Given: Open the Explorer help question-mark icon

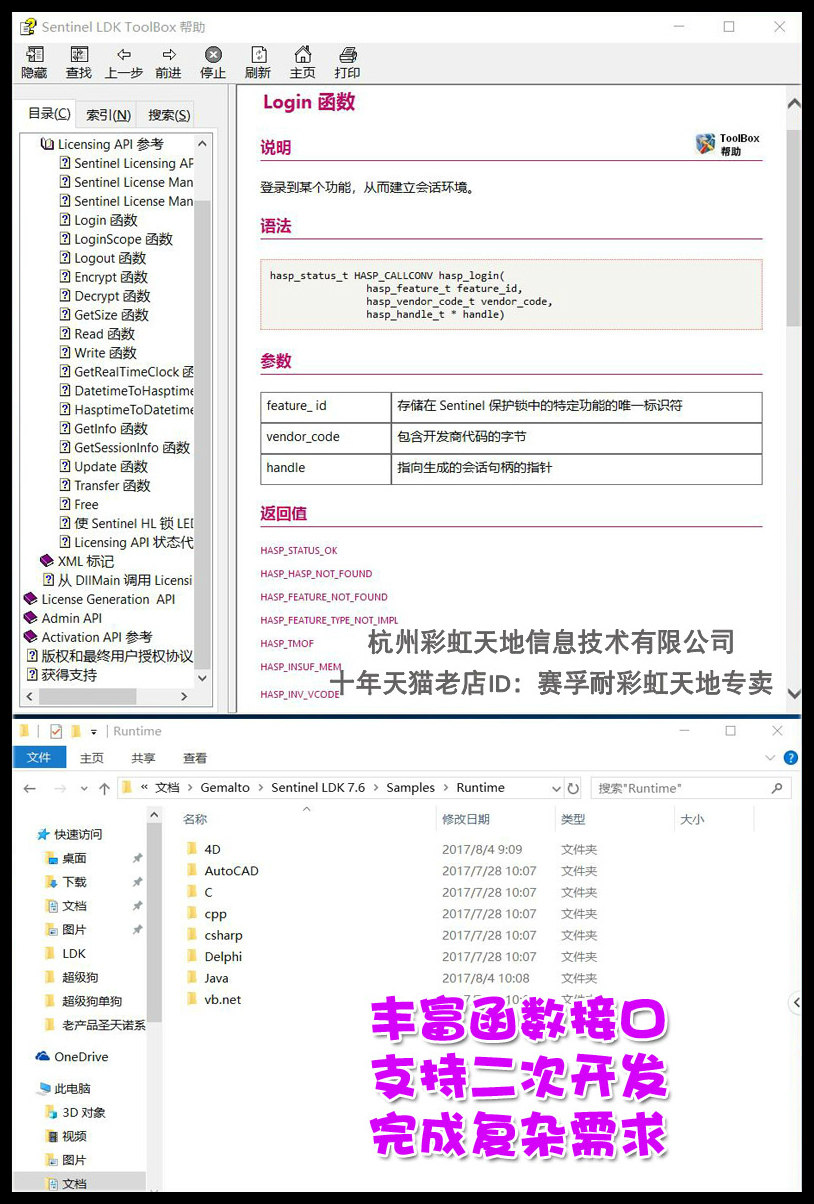Looking at the screenshot, I should pos(791,758).
